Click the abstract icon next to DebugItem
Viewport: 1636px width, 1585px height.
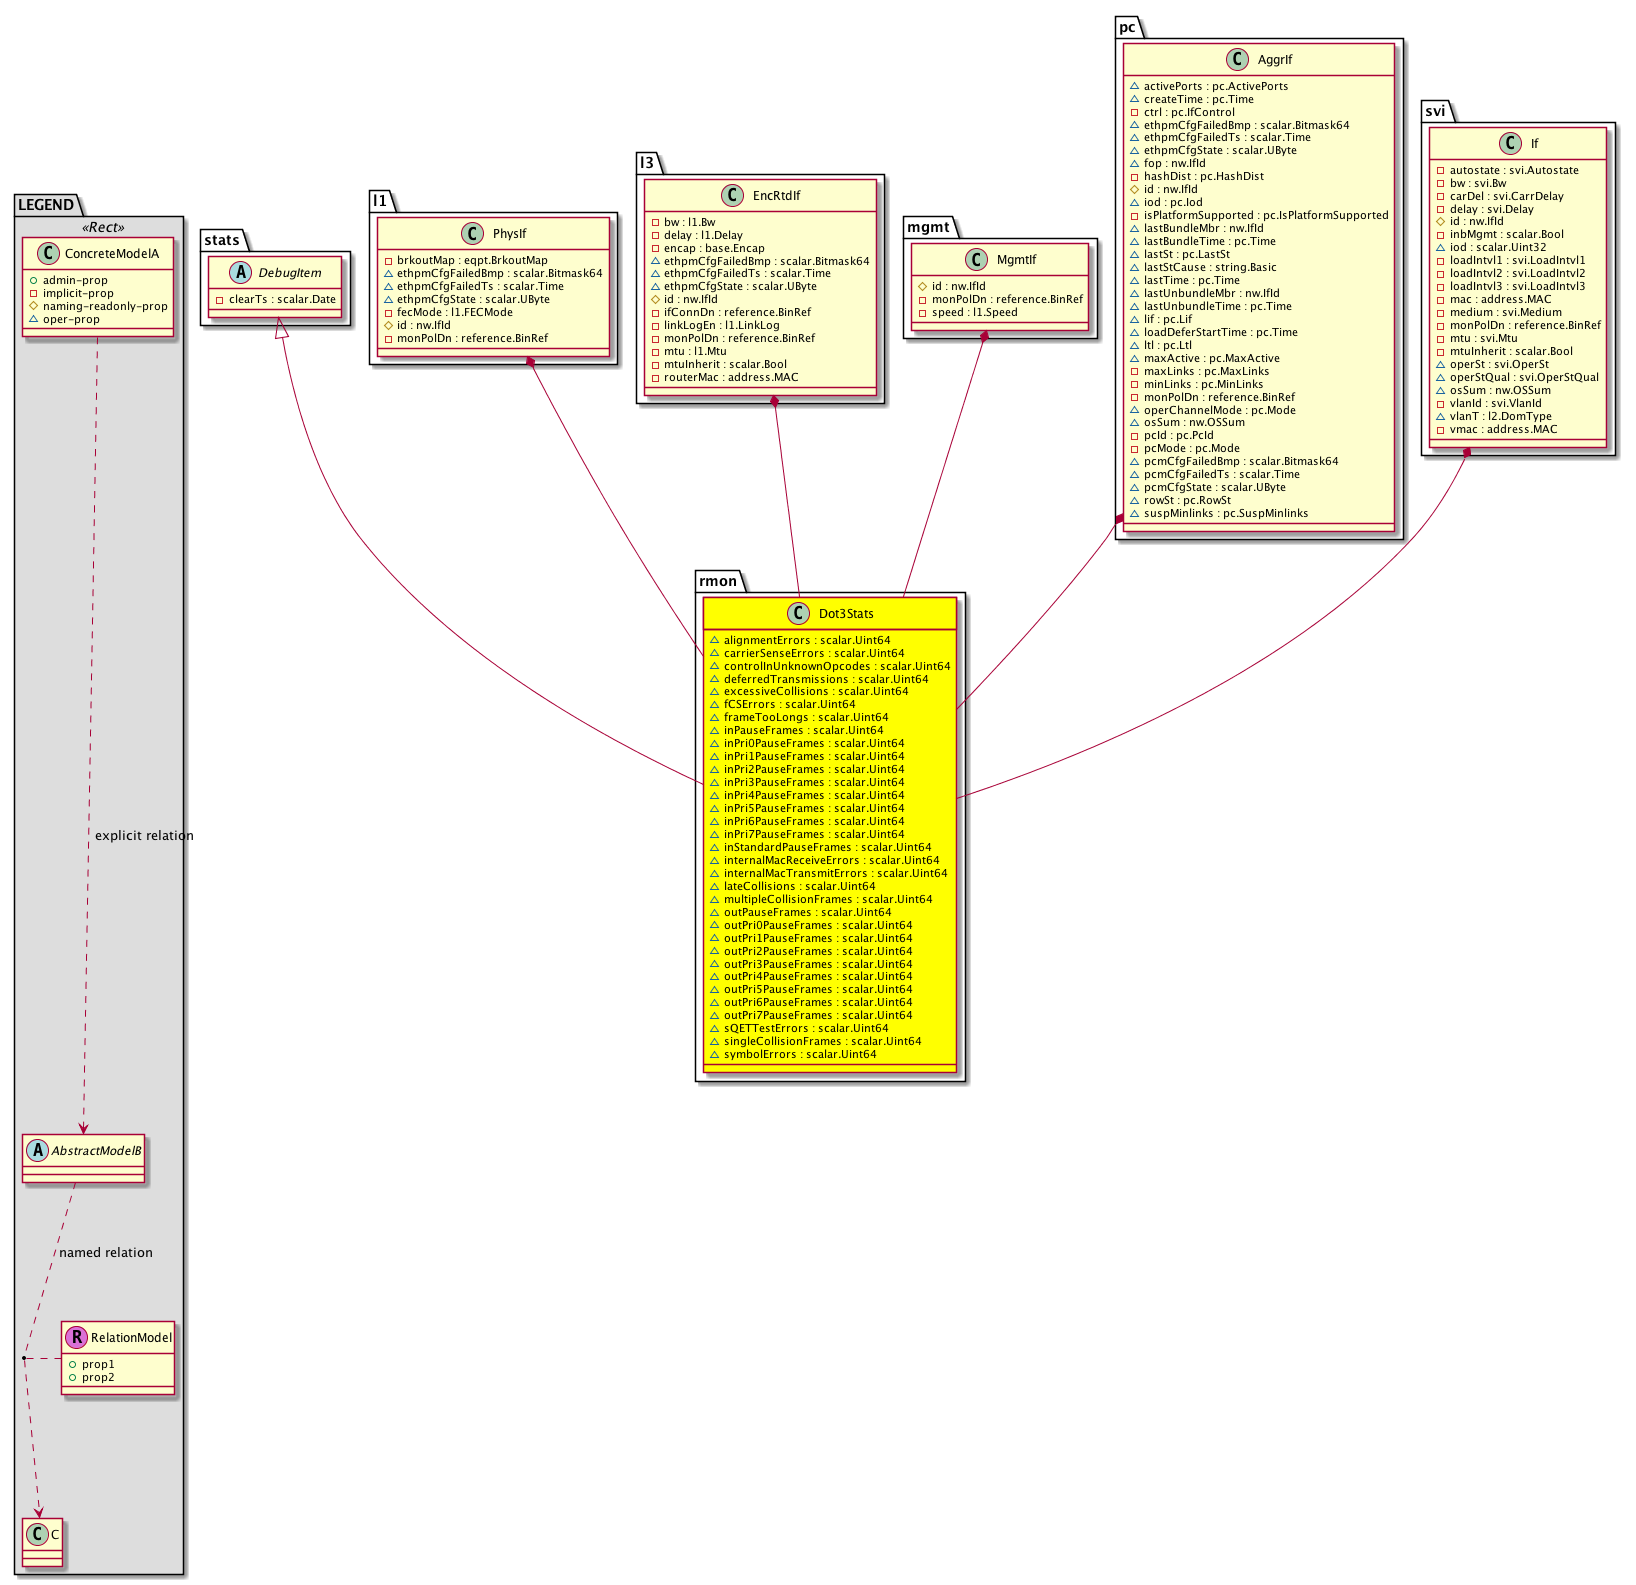click(241, 272)
